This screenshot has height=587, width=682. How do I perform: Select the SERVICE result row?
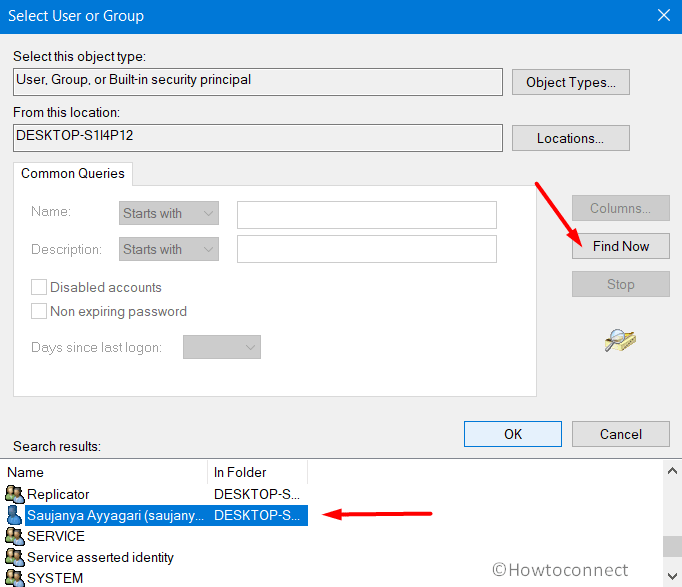click(x=157, y=536)
